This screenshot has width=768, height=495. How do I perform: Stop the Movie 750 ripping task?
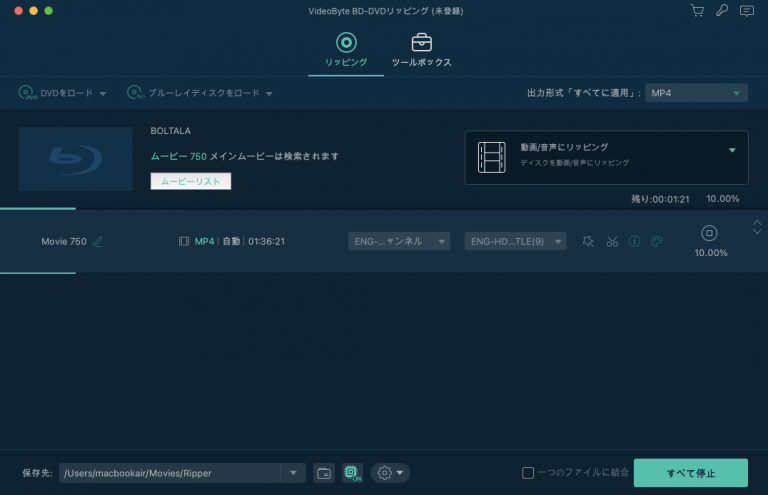[x=710, y=233]
